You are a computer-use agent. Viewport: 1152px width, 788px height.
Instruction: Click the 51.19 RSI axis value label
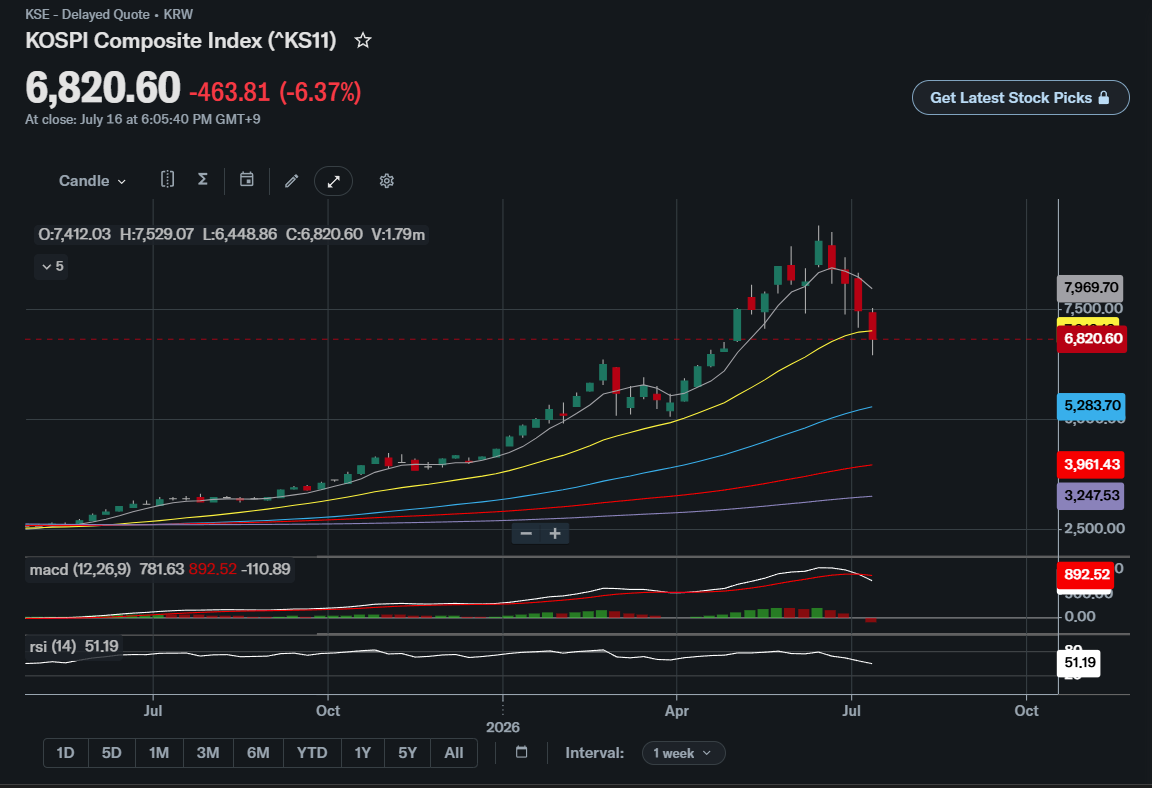coord(1079,662)
